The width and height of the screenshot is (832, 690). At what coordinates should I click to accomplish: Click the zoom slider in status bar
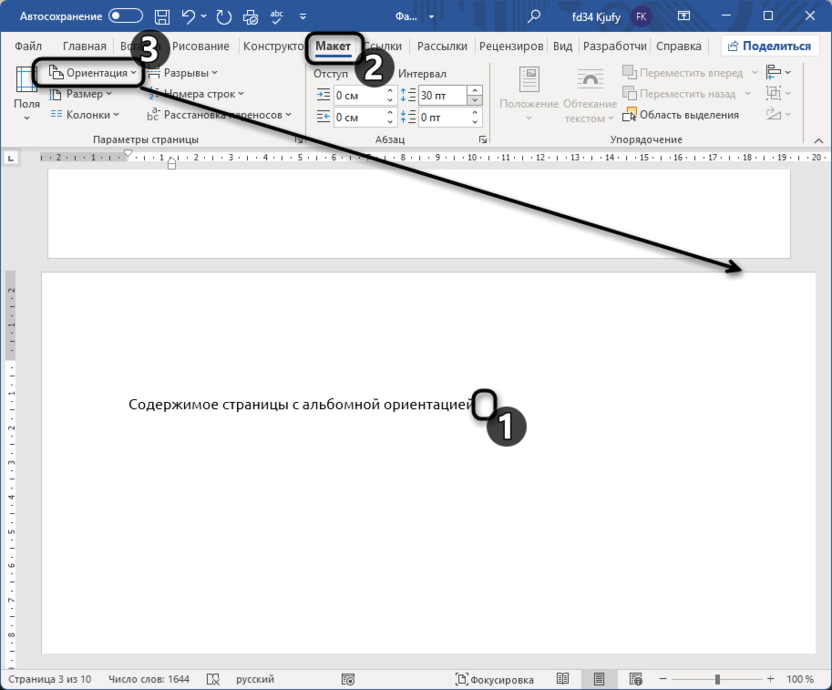tap(719, 678)
